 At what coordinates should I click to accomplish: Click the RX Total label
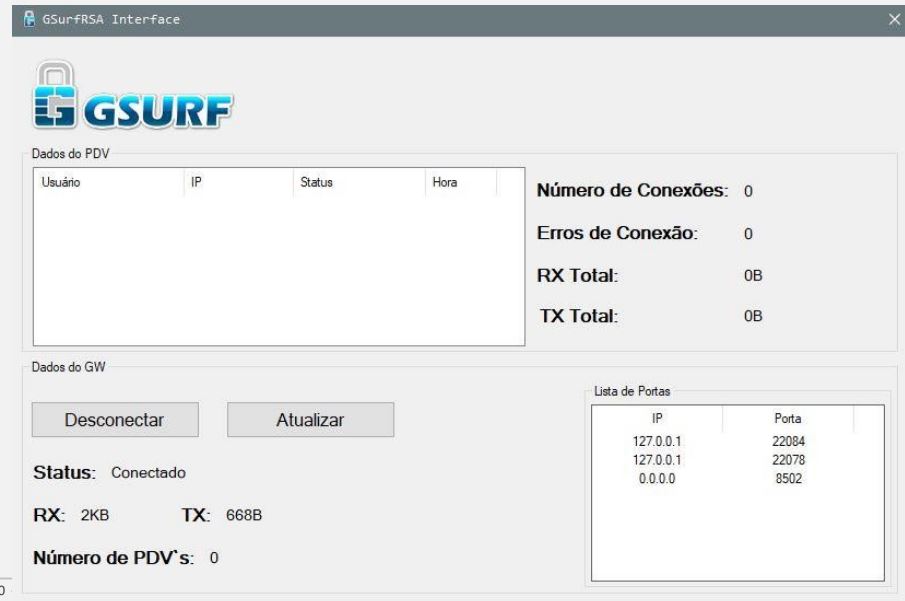pos(579,275)
